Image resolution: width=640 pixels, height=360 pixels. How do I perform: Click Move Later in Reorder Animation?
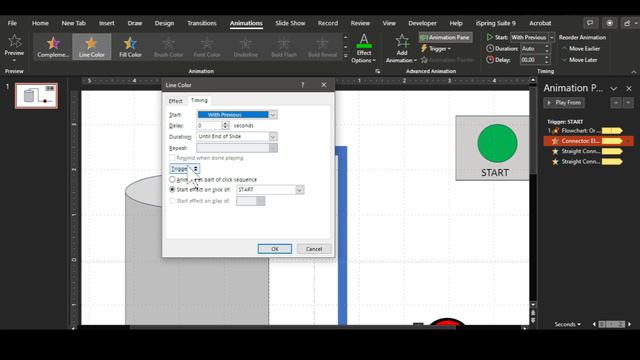[x=579, y=60]
